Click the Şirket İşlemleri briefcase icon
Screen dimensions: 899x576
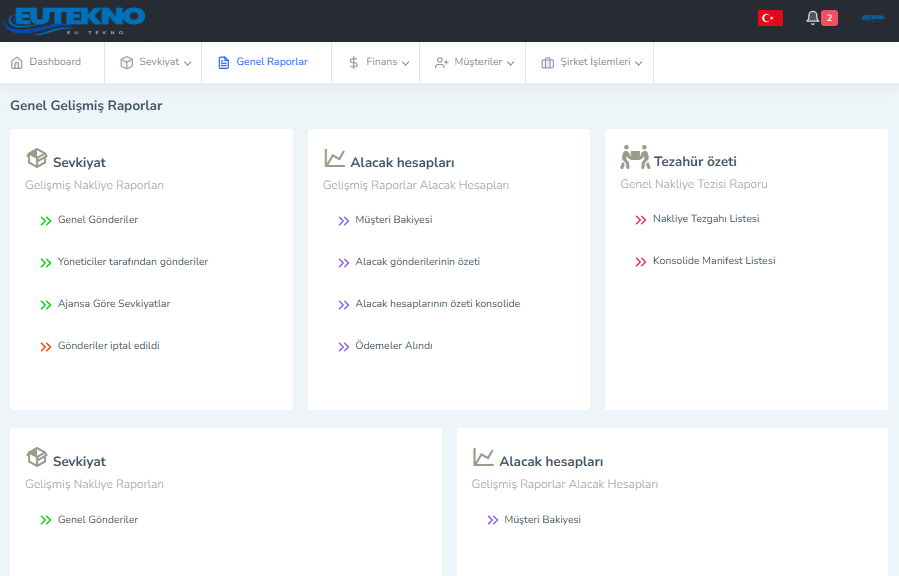coord(548,62)
